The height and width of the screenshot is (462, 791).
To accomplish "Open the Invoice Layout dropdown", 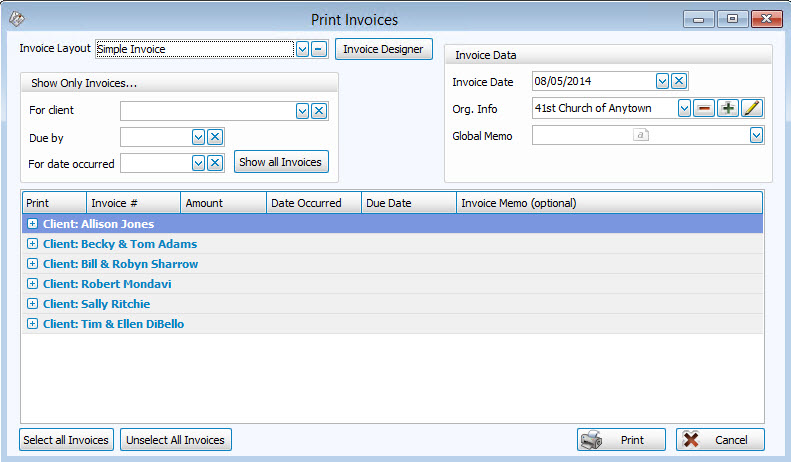I will tap(302, 49).
